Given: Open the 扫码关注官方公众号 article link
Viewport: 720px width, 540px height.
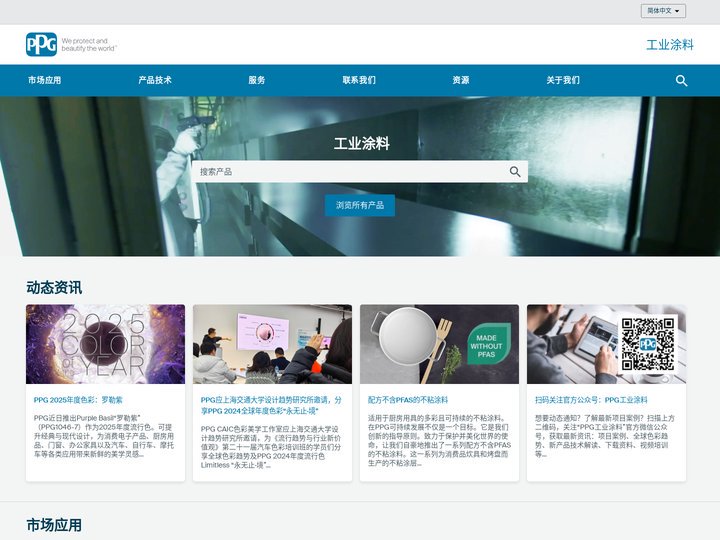Looking at the screenshot, I should pos(591,400).
